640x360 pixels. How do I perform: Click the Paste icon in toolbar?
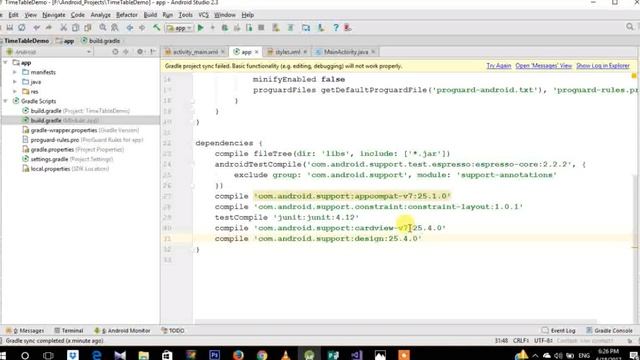(x=87, y=28)
